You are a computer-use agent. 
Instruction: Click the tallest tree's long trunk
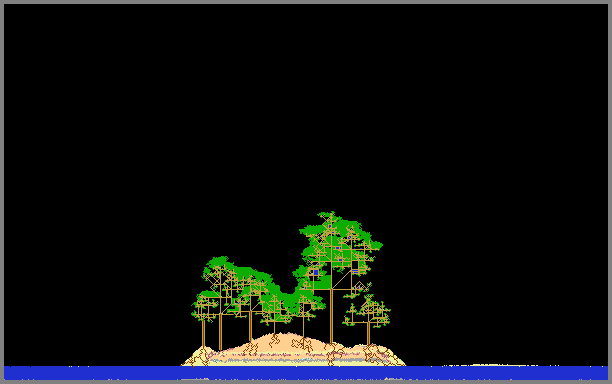point(331,315)
